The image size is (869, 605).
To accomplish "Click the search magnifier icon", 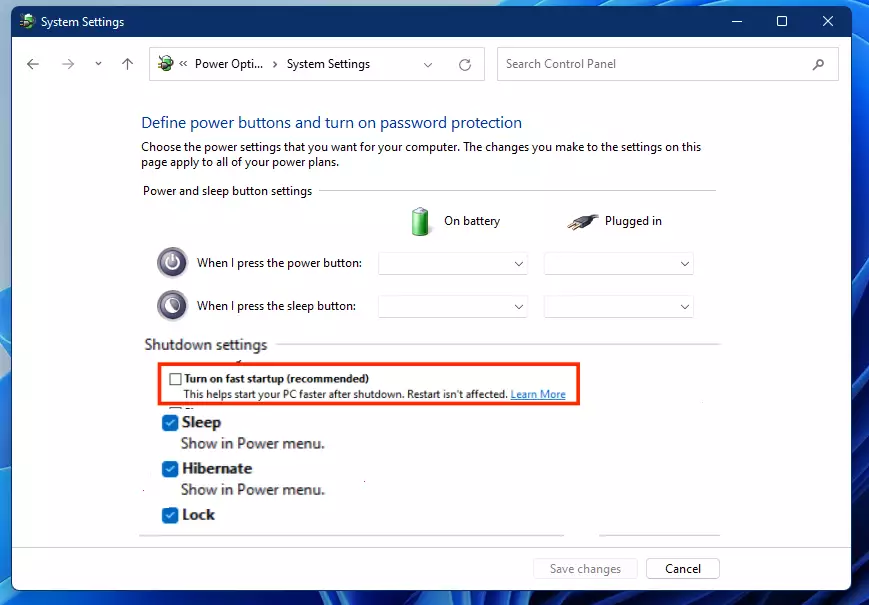I will point(818,65).
